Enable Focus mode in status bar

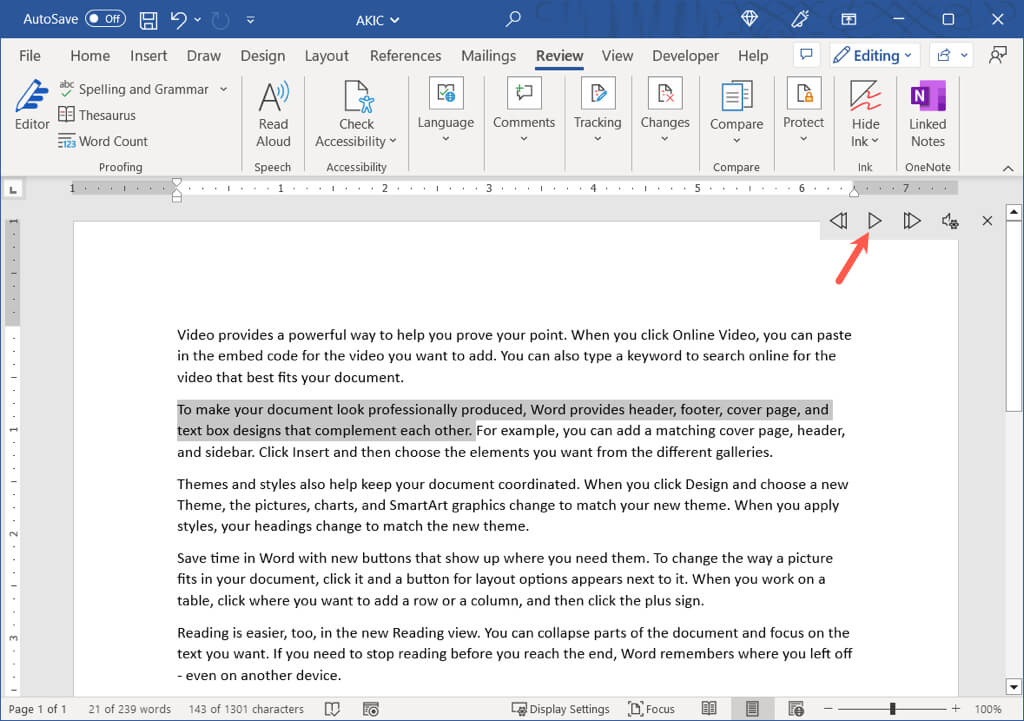pos(651,709)
